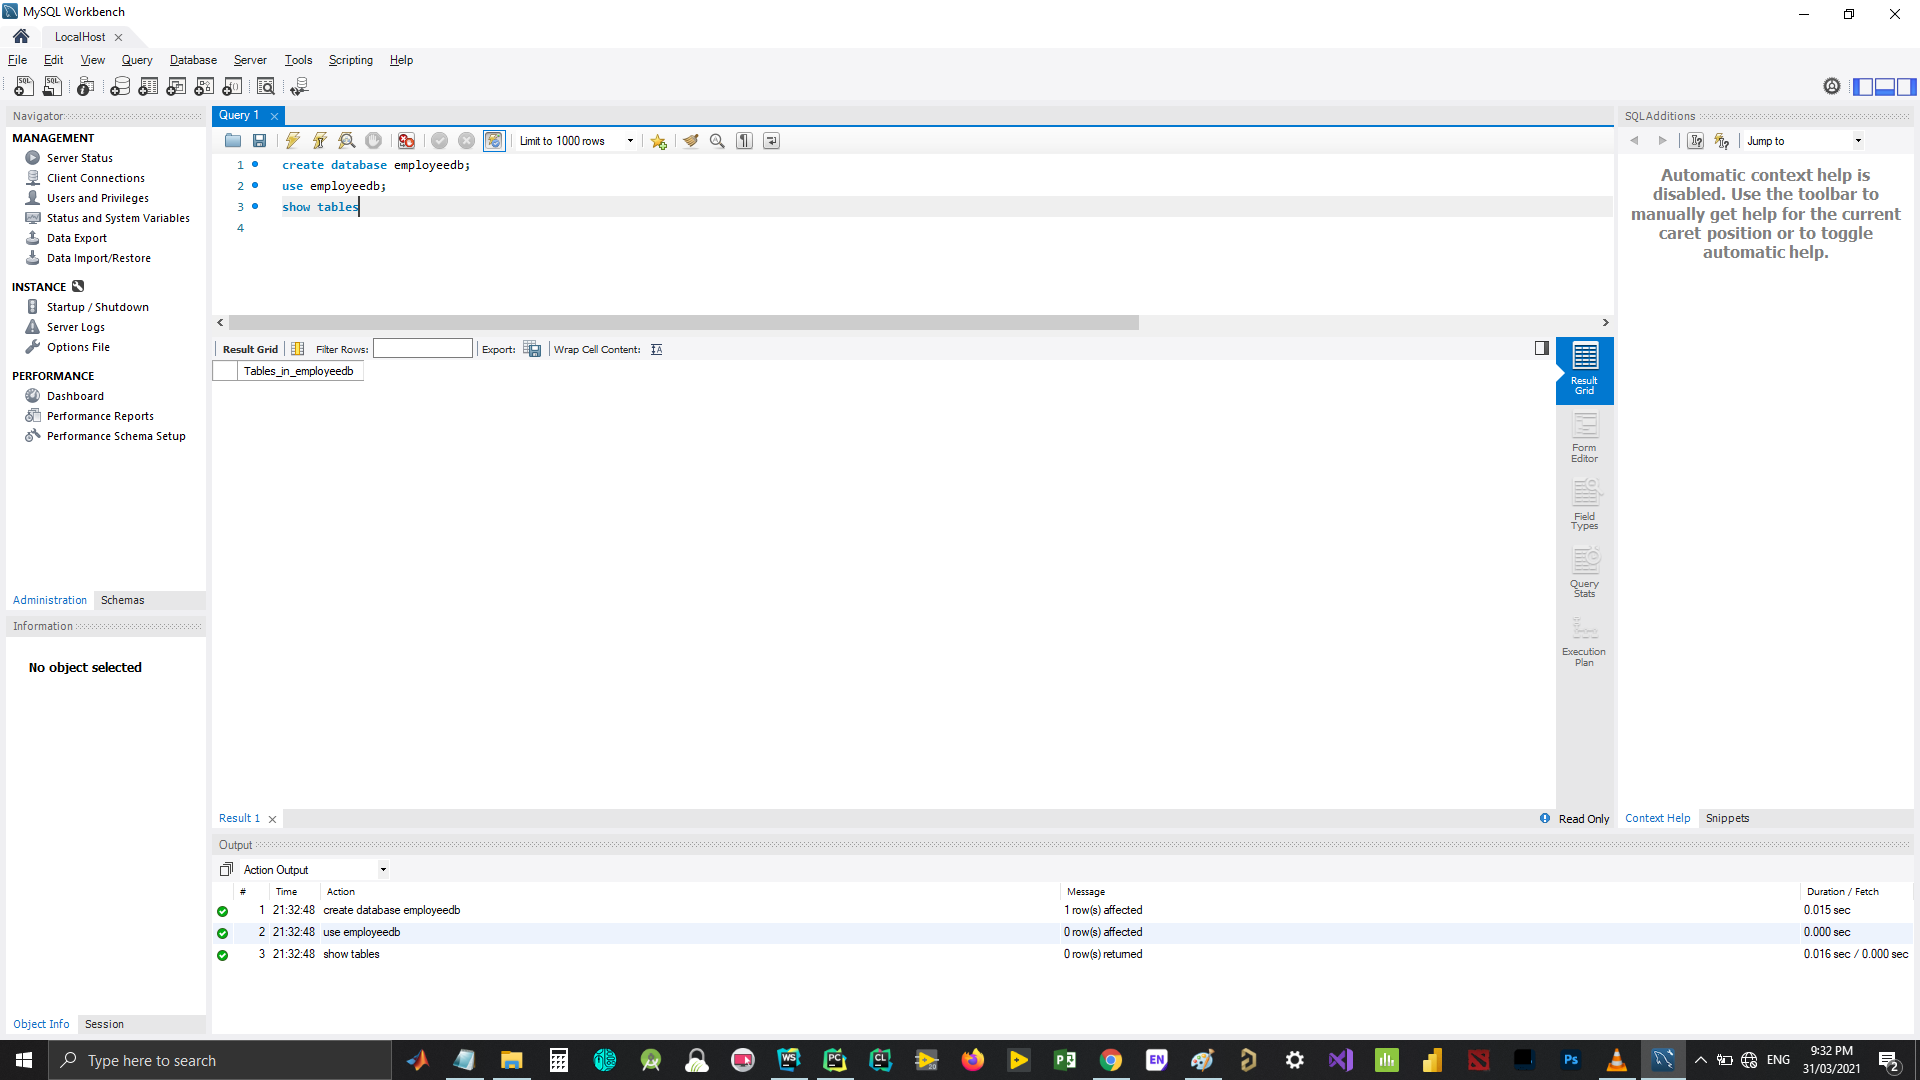Open Users and Privileges
The width and height of the screenshot is (1920, 1080).
click(98, 198)
